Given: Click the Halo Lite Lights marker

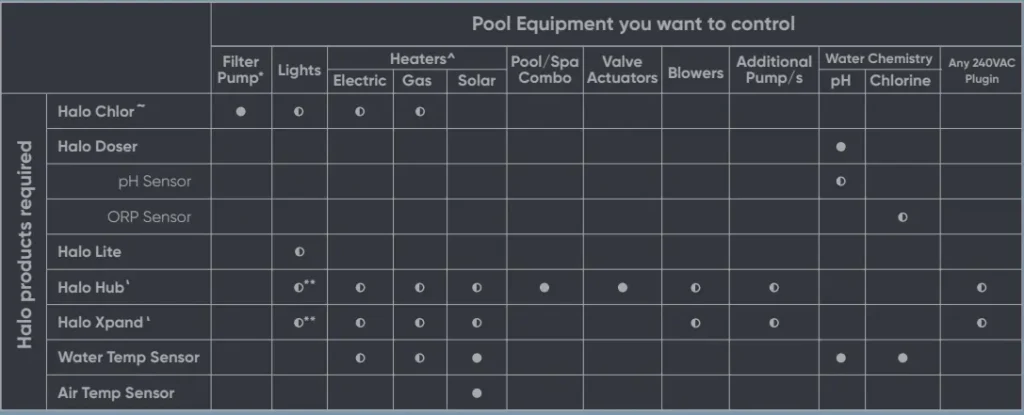Looking at the screenshot, I should click(x=299, y=252).
